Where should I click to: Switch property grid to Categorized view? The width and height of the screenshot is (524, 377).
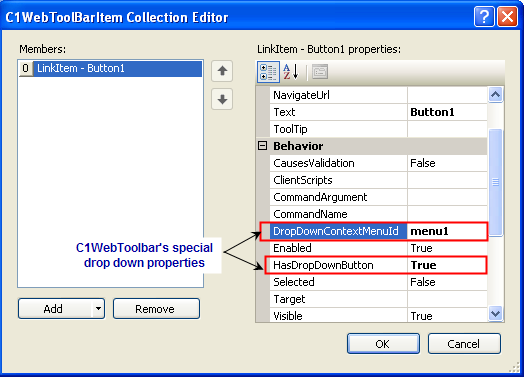point(268,72)
